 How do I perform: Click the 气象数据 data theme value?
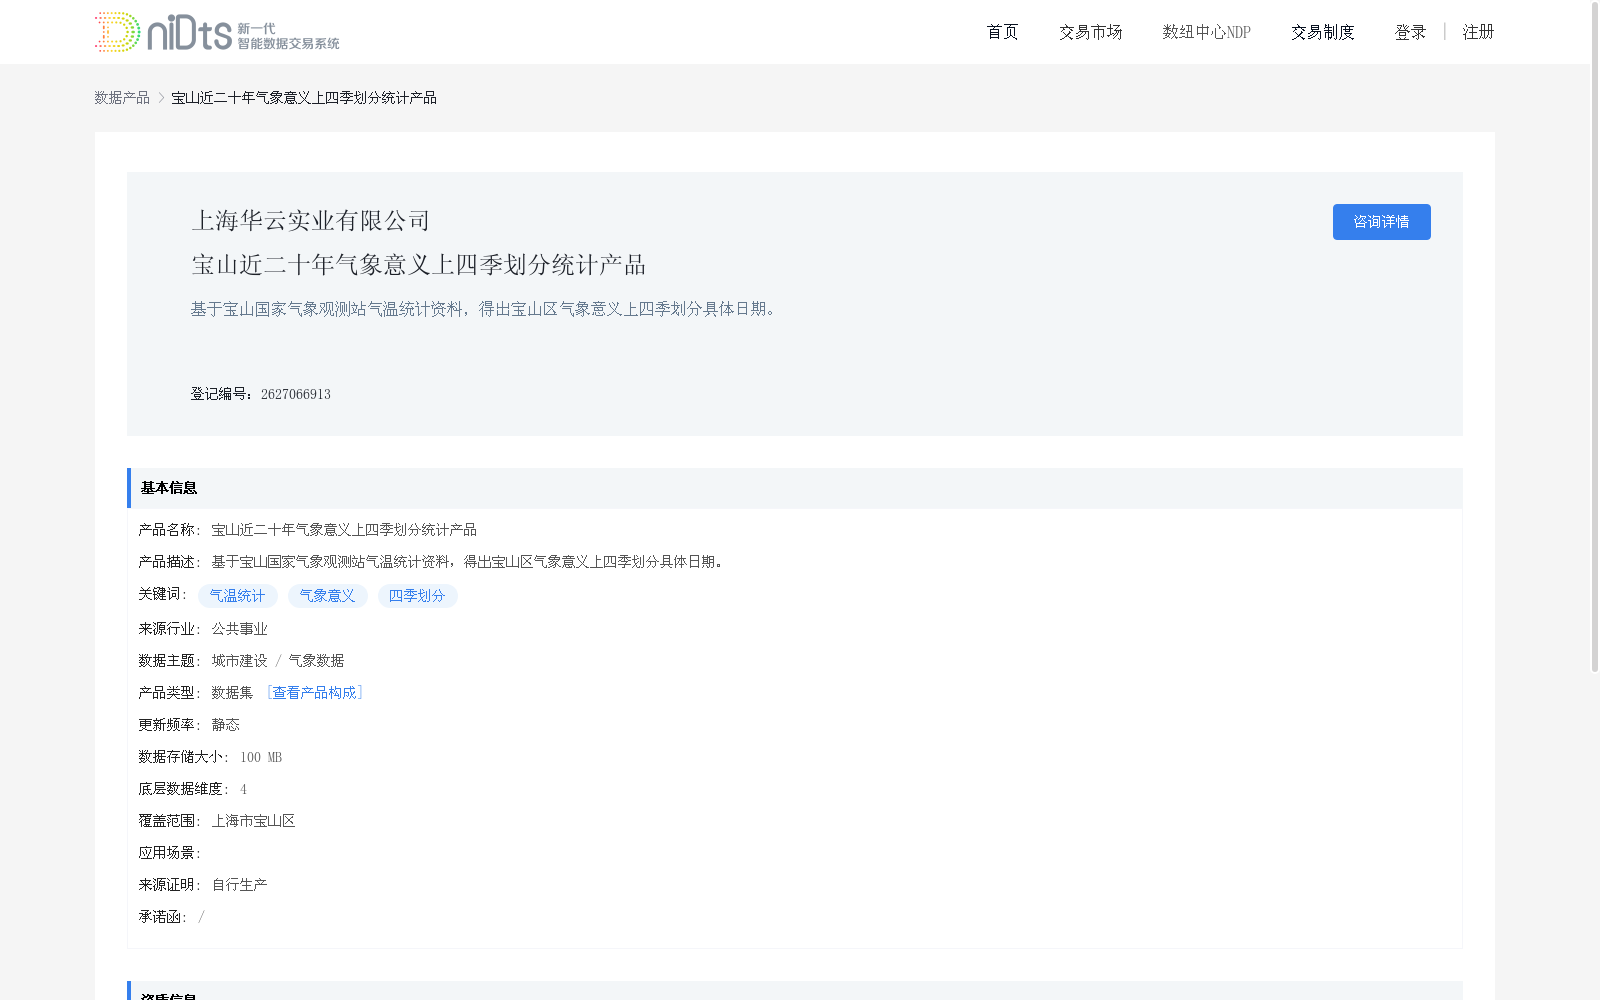click(x=316, y=660)
